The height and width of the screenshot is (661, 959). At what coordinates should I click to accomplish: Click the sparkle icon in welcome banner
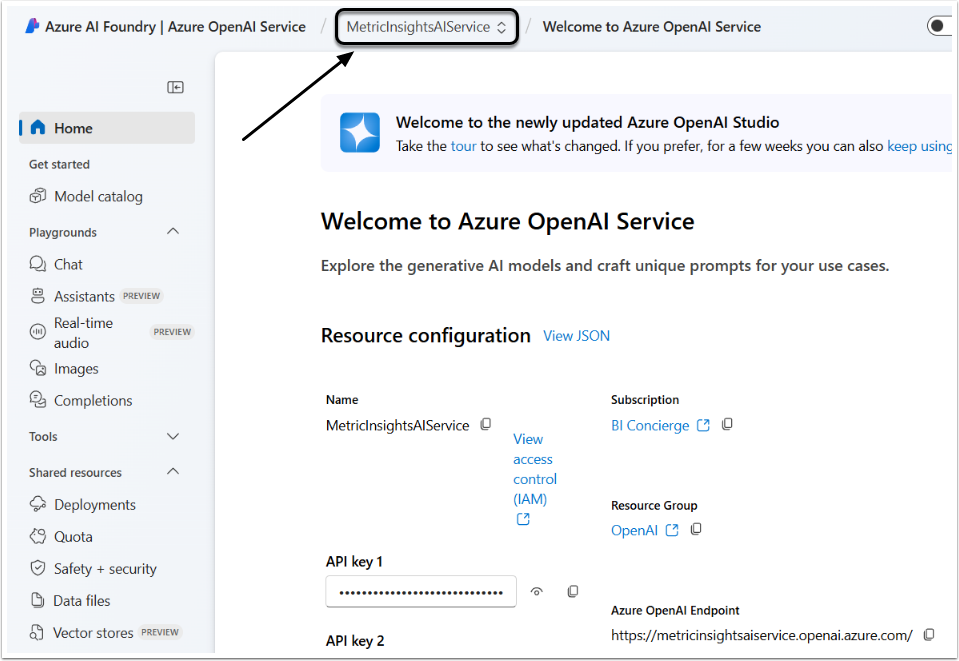[360, 132]
